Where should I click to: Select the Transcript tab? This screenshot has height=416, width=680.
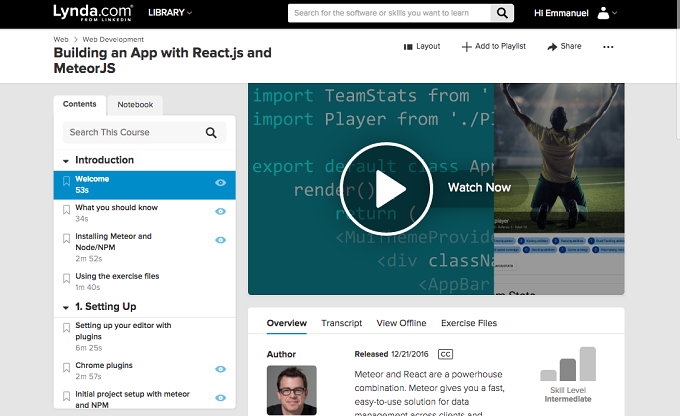click(x=342, y=323)
